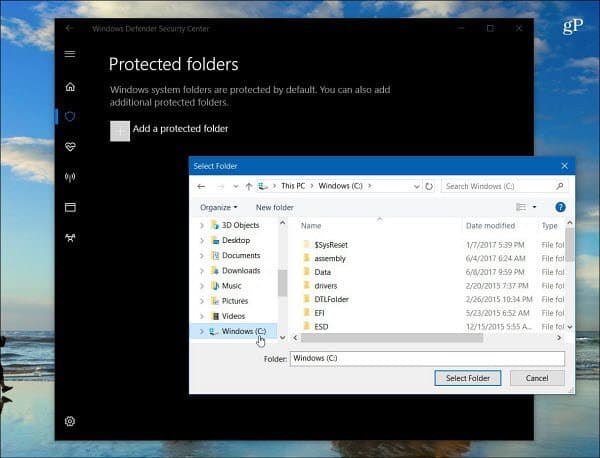Click the plus icon to add protected folder

point(120,131)
